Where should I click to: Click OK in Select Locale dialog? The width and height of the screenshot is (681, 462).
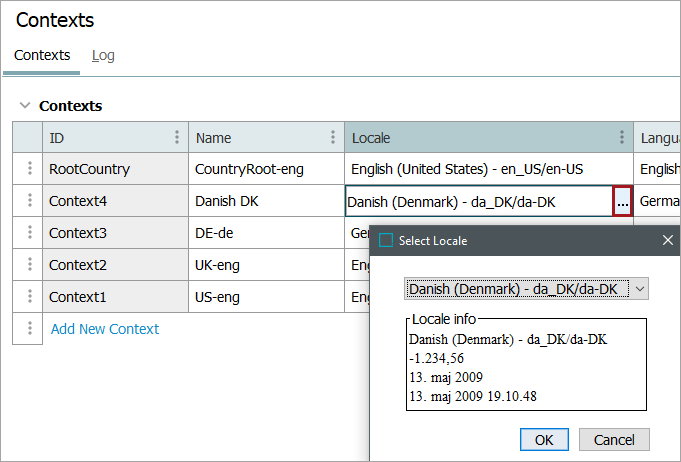pyautogui.click(x=544, y=440)
